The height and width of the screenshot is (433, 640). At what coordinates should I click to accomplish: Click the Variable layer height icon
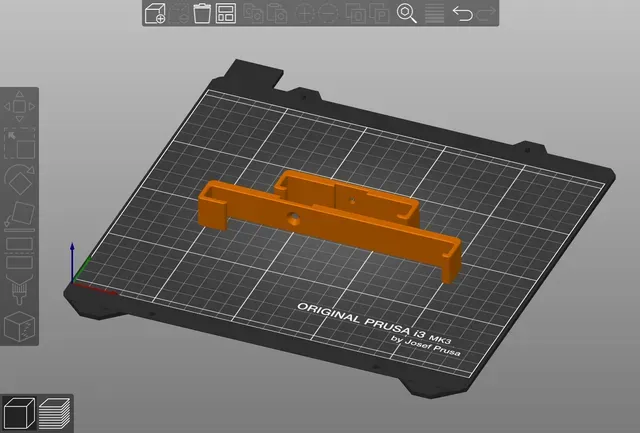click(435, 13)
